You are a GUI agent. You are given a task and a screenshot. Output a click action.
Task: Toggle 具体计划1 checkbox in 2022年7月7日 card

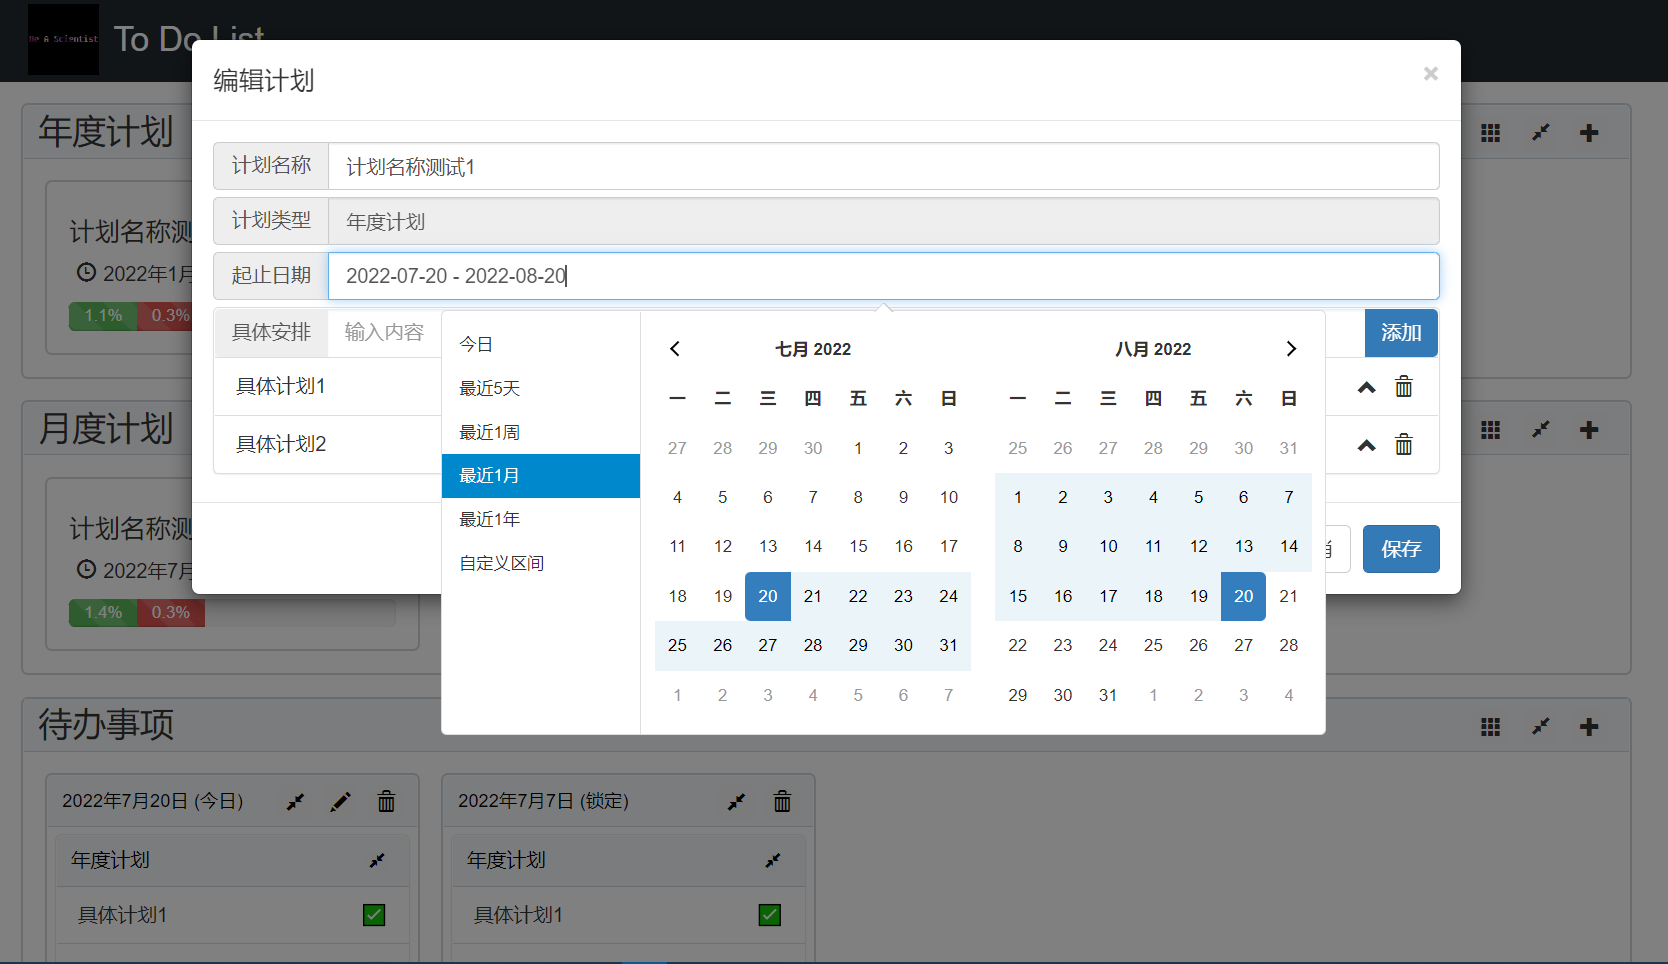[770, 915]
